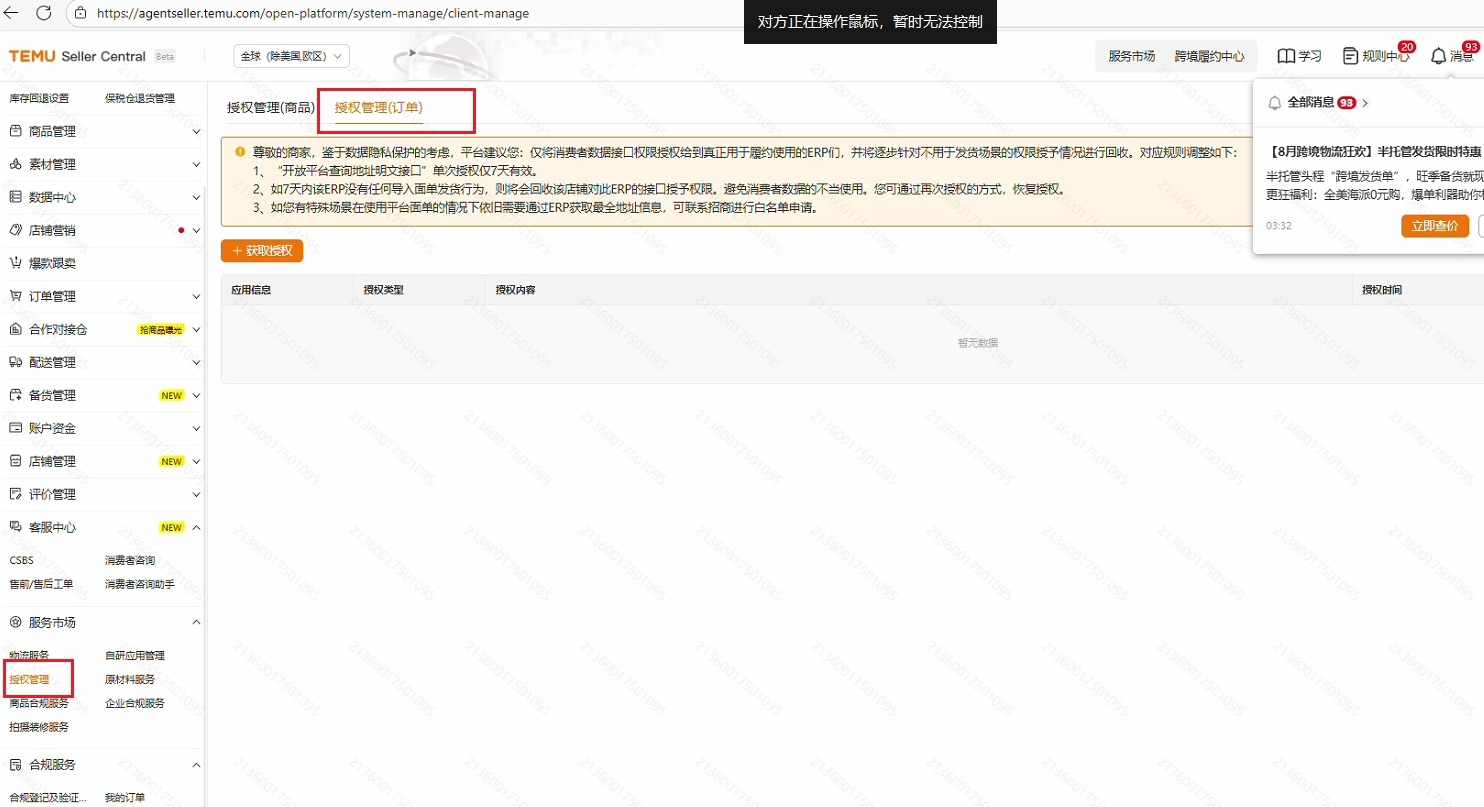This screenshot has width=1484, height=807.
Task: Expand the 数据中心 section chevron
Action: click(196, 197)
